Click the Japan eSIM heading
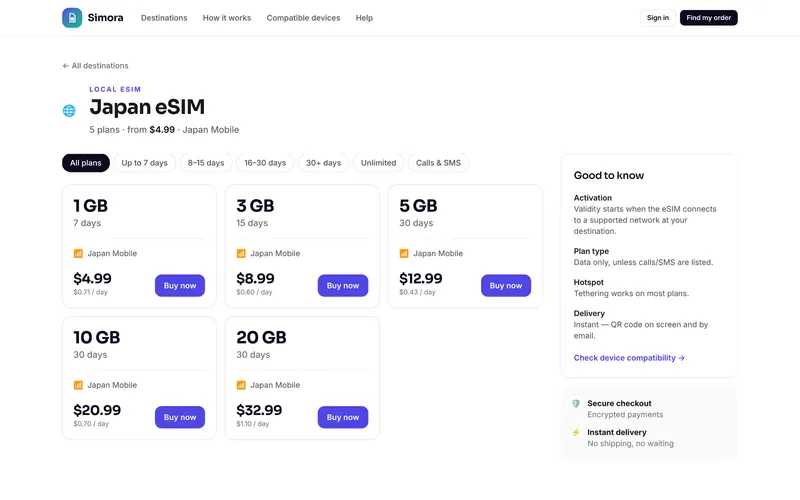The image size is (800, 500). (147, 107)
